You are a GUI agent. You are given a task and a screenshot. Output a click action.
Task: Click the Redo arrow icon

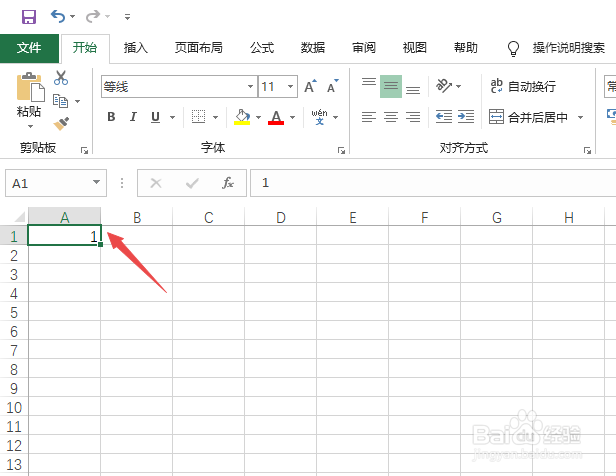click(93, 16)
